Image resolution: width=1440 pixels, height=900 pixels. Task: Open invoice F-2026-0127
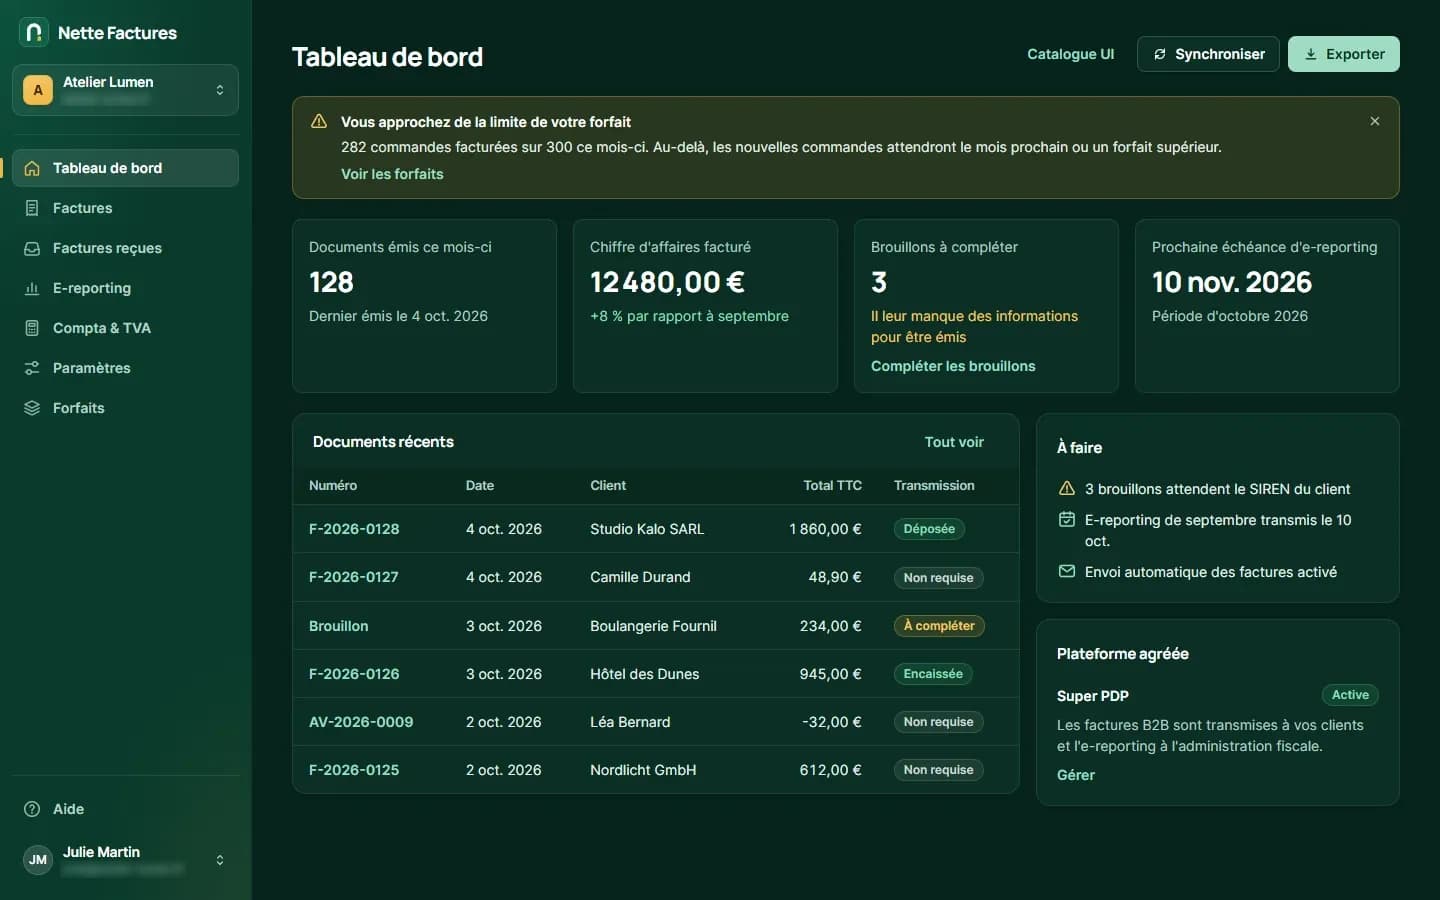pos(354,577)
